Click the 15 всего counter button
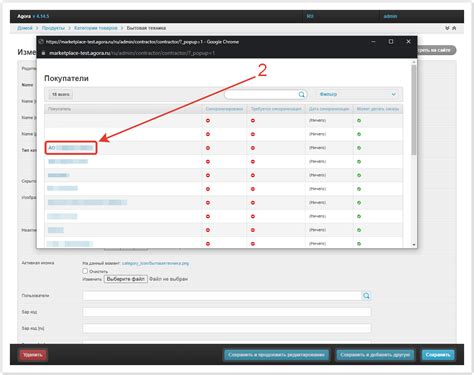 [61, 95]
